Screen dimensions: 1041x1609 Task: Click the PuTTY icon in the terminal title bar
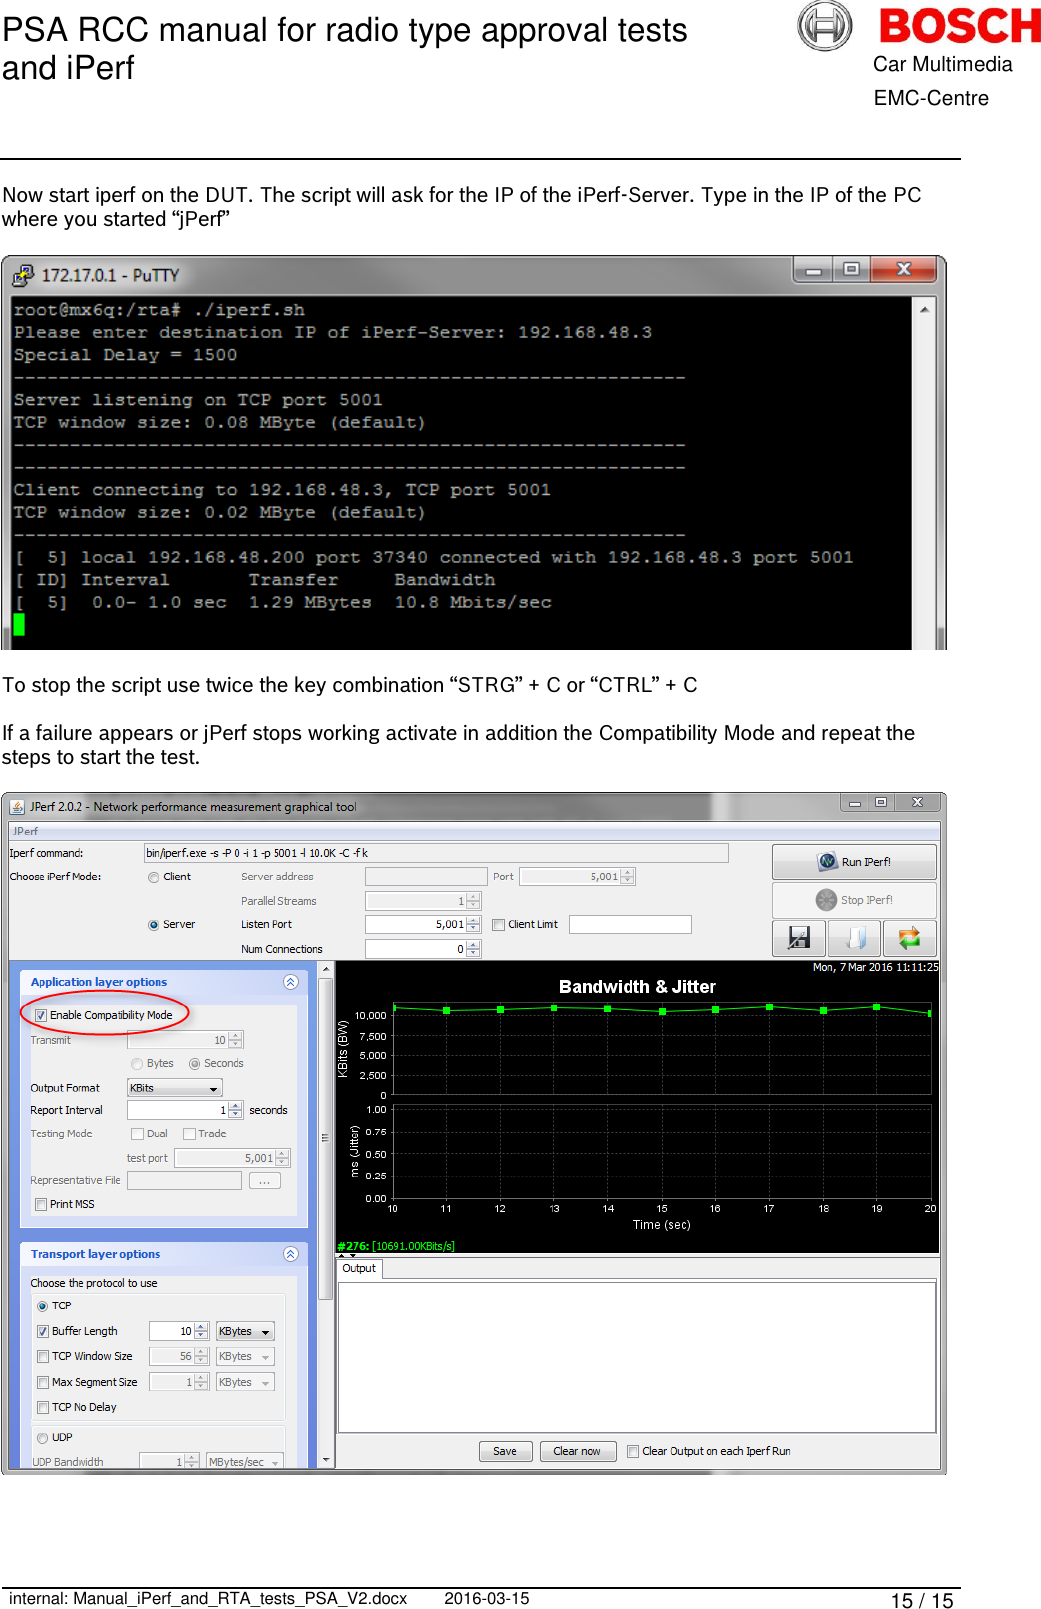(x=23, y=275)
